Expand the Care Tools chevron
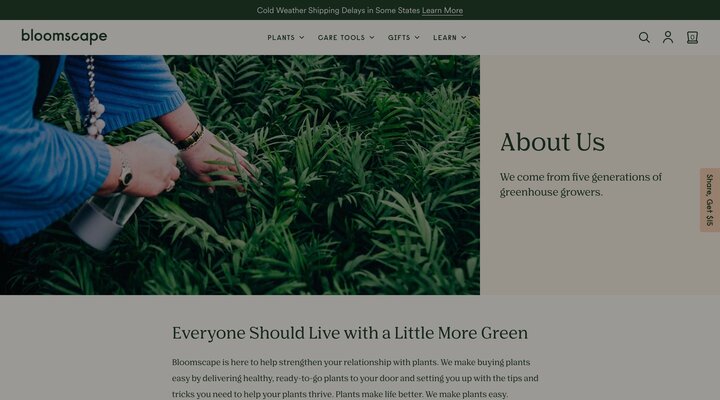Screen dimensions: 720x400 point(372,38)
